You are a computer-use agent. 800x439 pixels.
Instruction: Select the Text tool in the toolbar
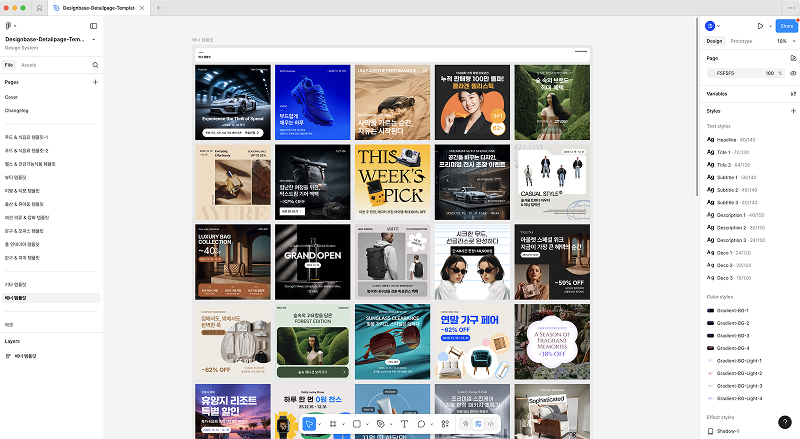tap(404, 424)
